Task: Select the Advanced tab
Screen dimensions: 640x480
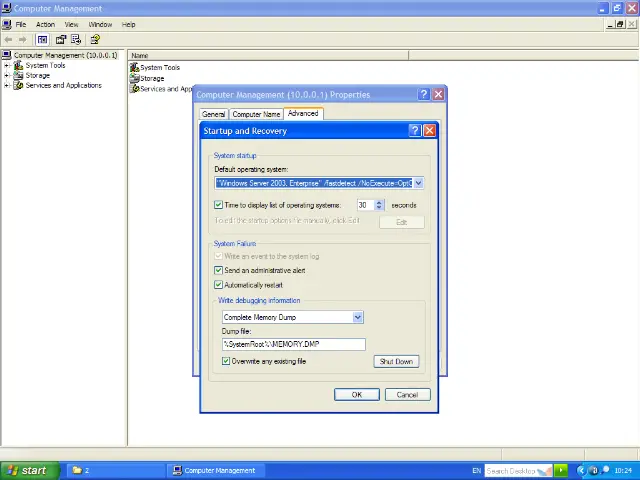Action: click(303, 113)
